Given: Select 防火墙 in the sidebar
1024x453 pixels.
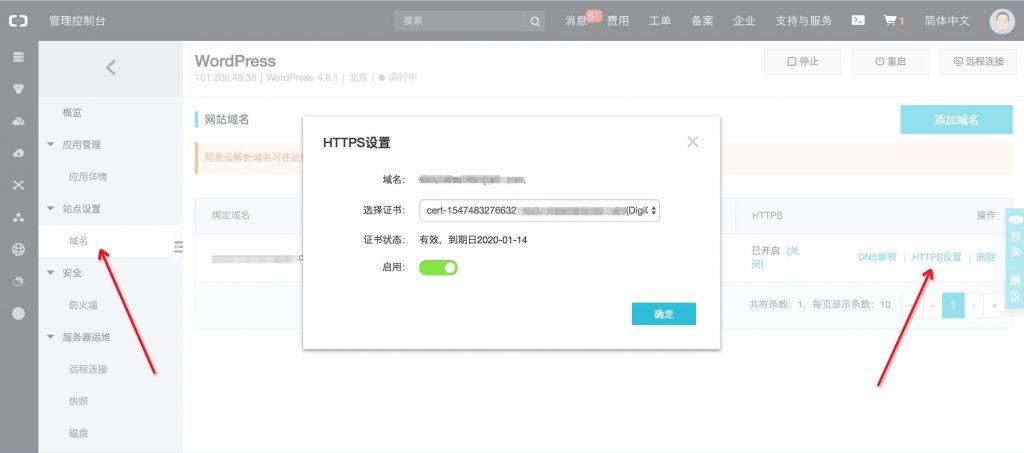Looking at the screenshot, I should pyautogui.click(x=83, y=305).
